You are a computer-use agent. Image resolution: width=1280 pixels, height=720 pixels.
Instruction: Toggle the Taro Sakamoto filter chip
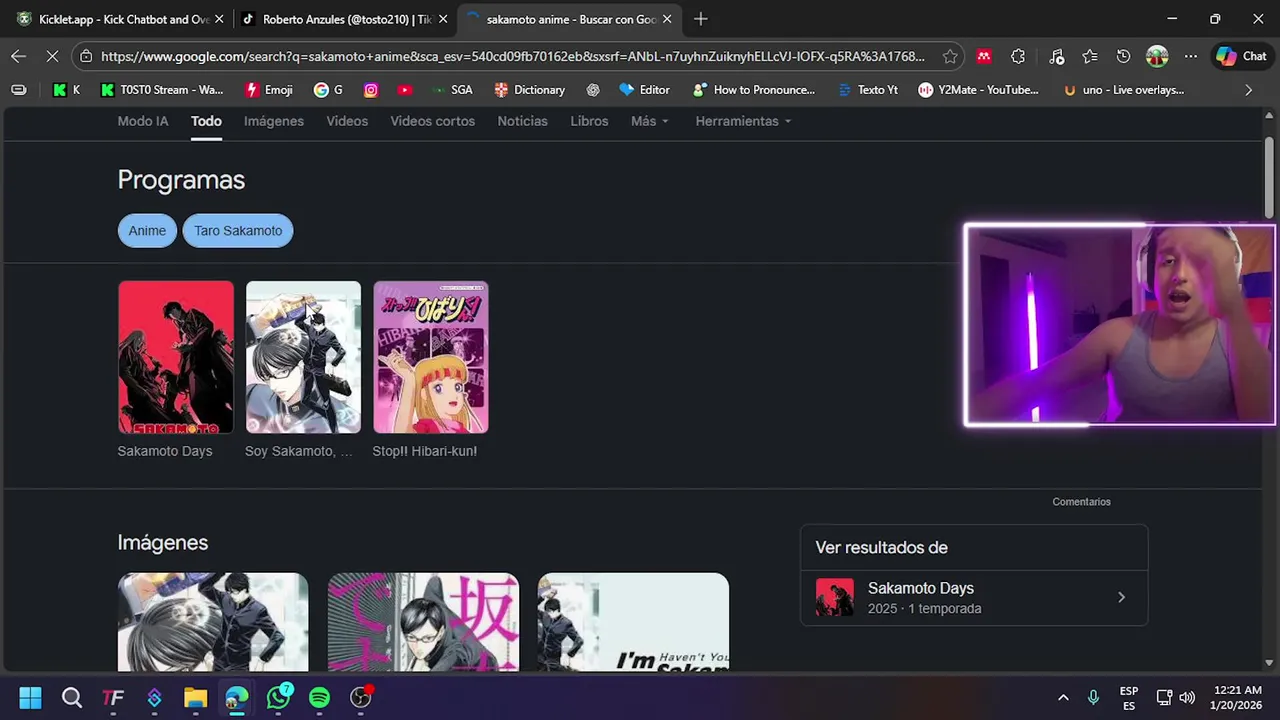point(238,230)
